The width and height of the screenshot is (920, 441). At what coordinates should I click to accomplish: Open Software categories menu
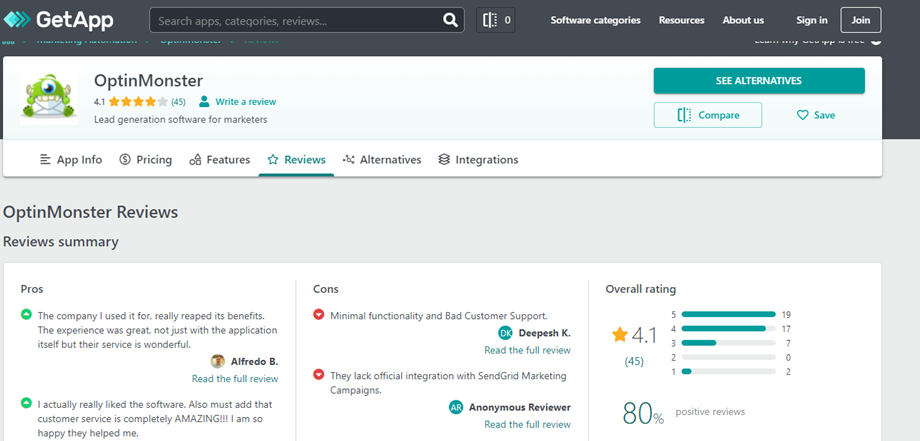coord(595,20)
